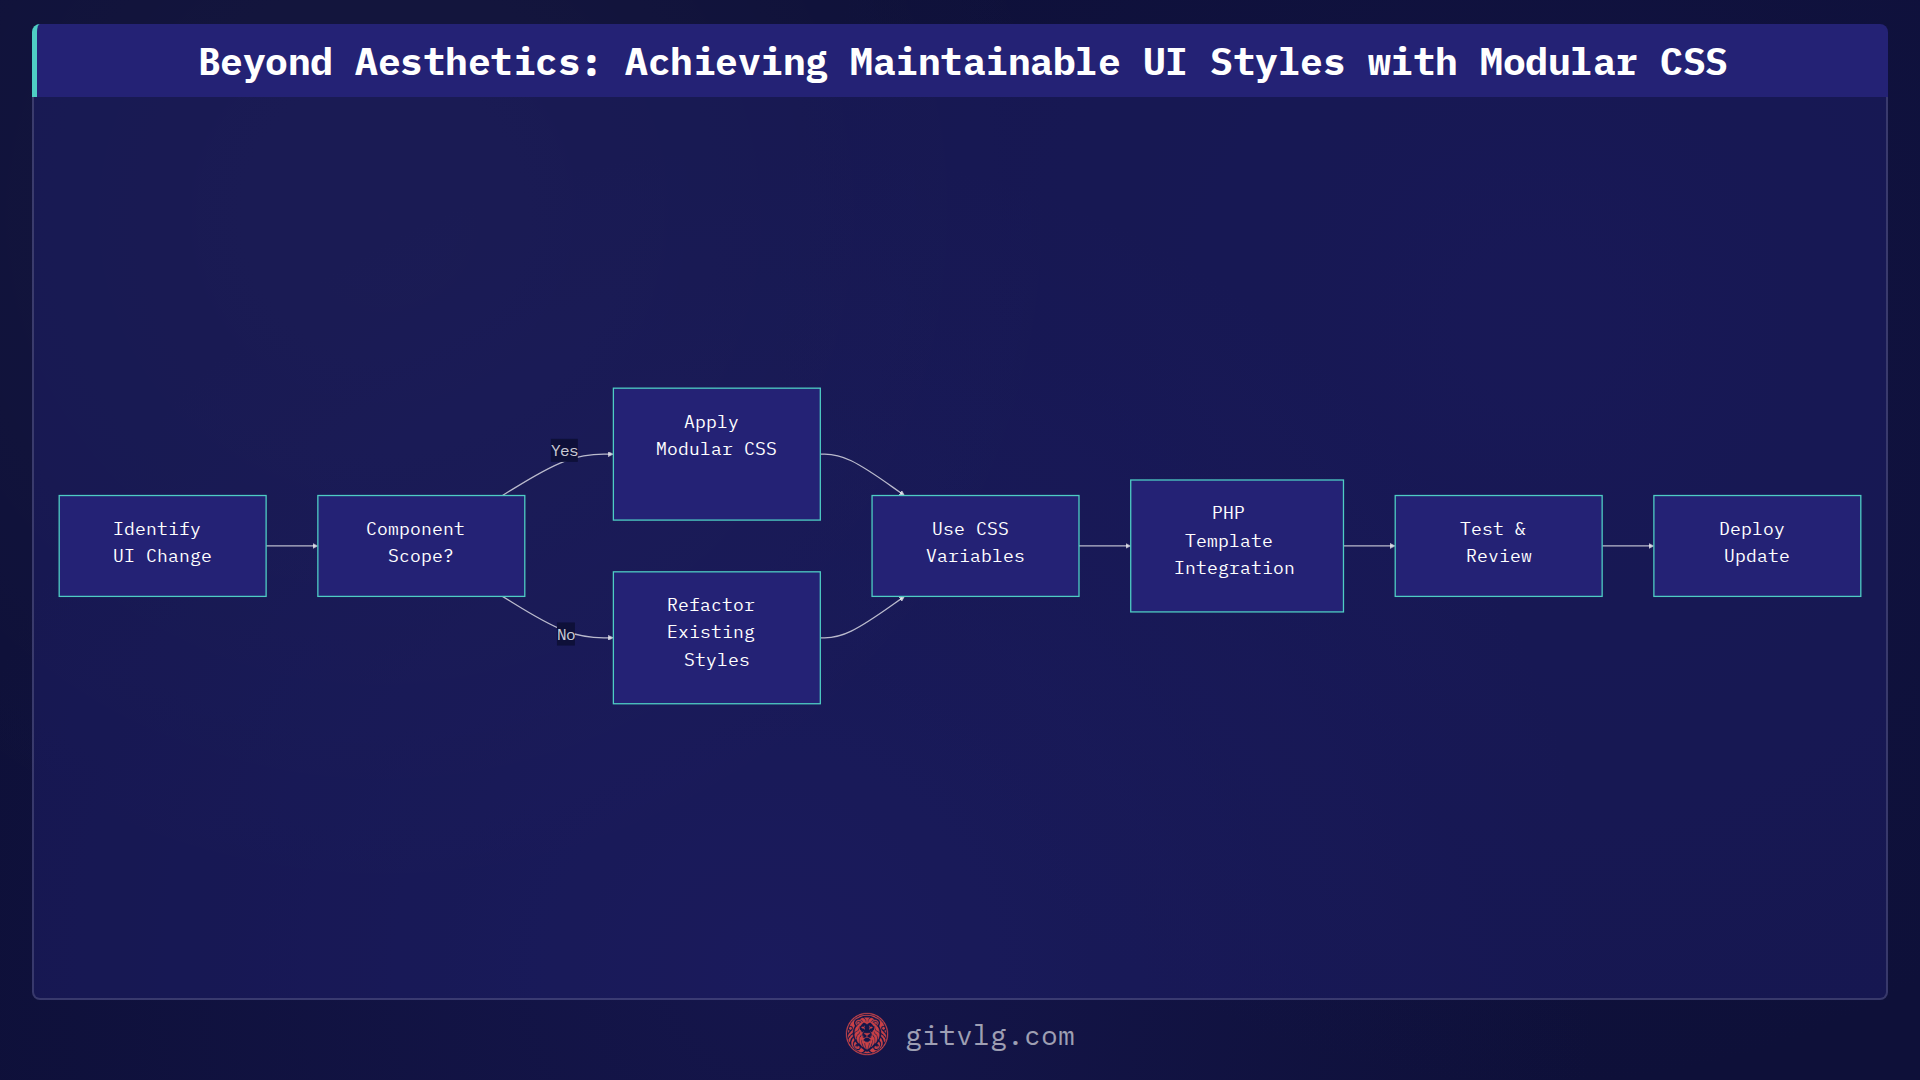Click the No branch label

point(566,635)
